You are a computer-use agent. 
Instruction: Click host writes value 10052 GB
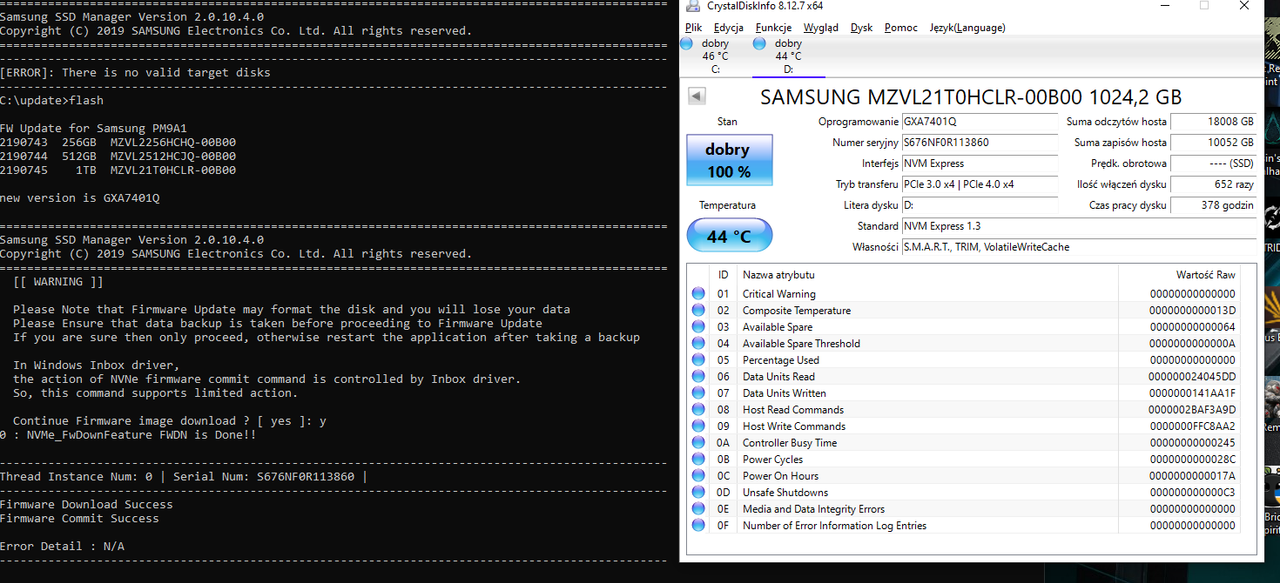[x=1213, y=143]
